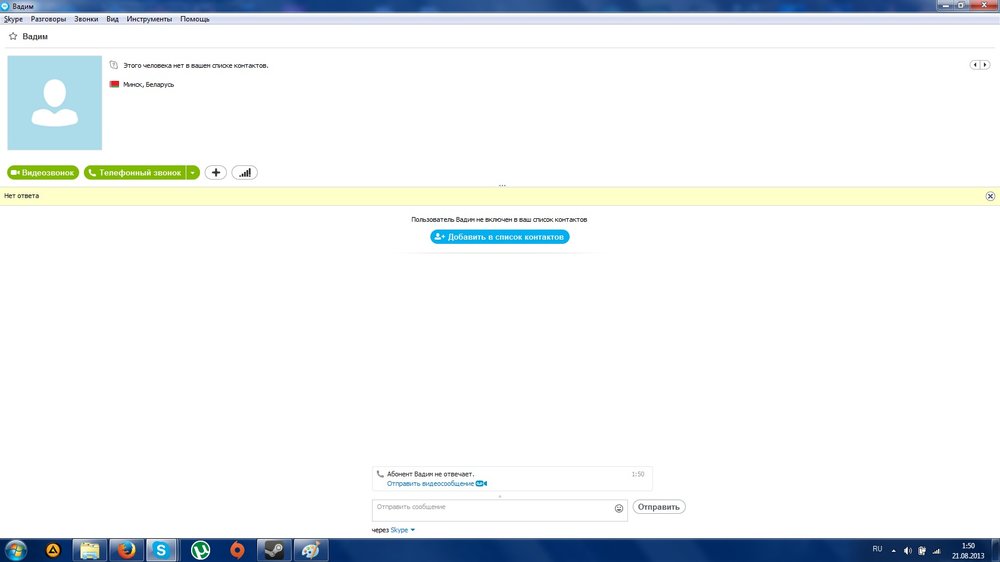Expand the phone call options arrow
The image size is (1000, 562).
click(x=193, y=173)
